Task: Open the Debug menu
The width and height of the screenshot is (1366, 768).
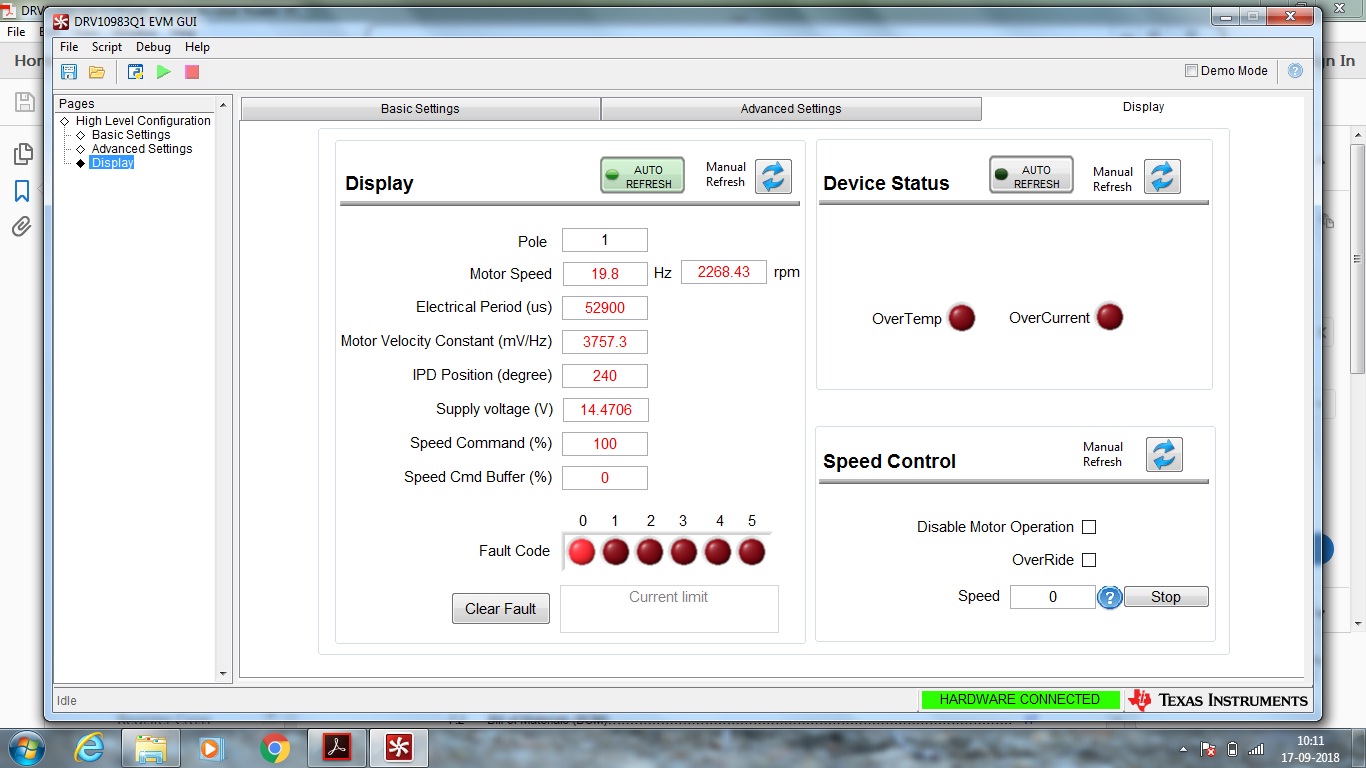Action: (153, 47)
